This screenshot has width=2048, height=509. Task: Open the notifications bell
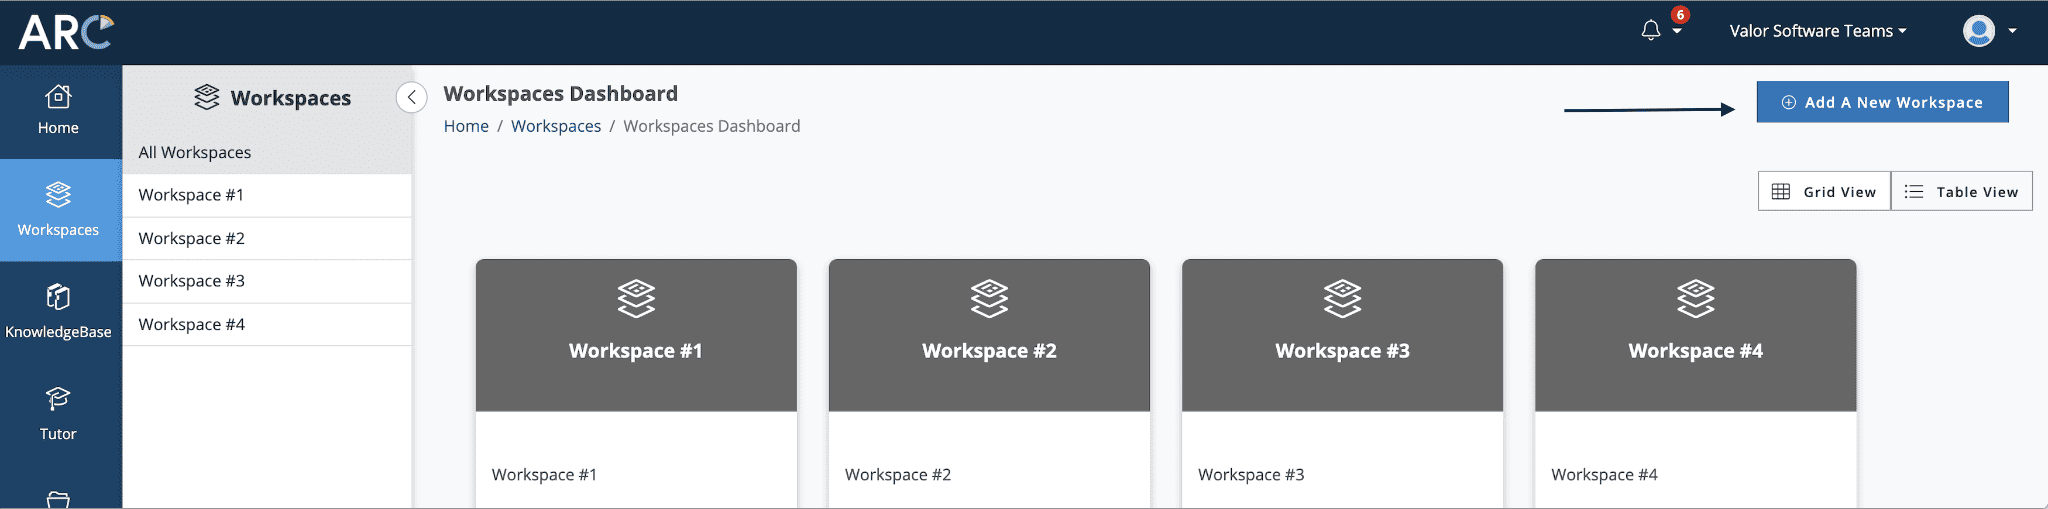pos(1650,31)
